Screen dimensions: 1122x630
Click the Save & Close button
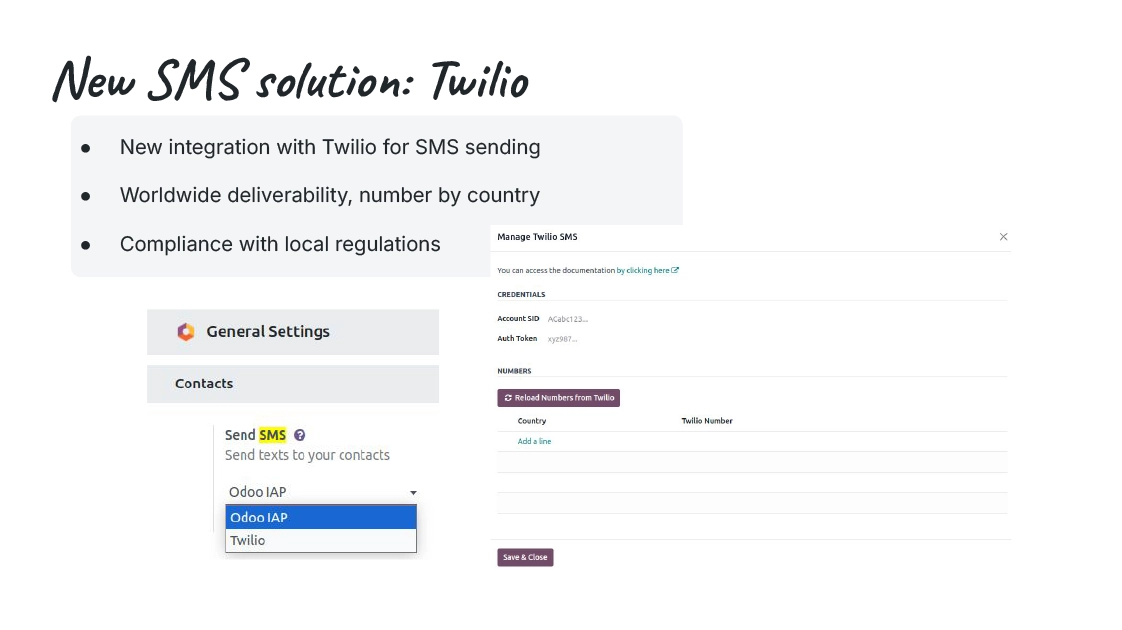click(525, 557)
